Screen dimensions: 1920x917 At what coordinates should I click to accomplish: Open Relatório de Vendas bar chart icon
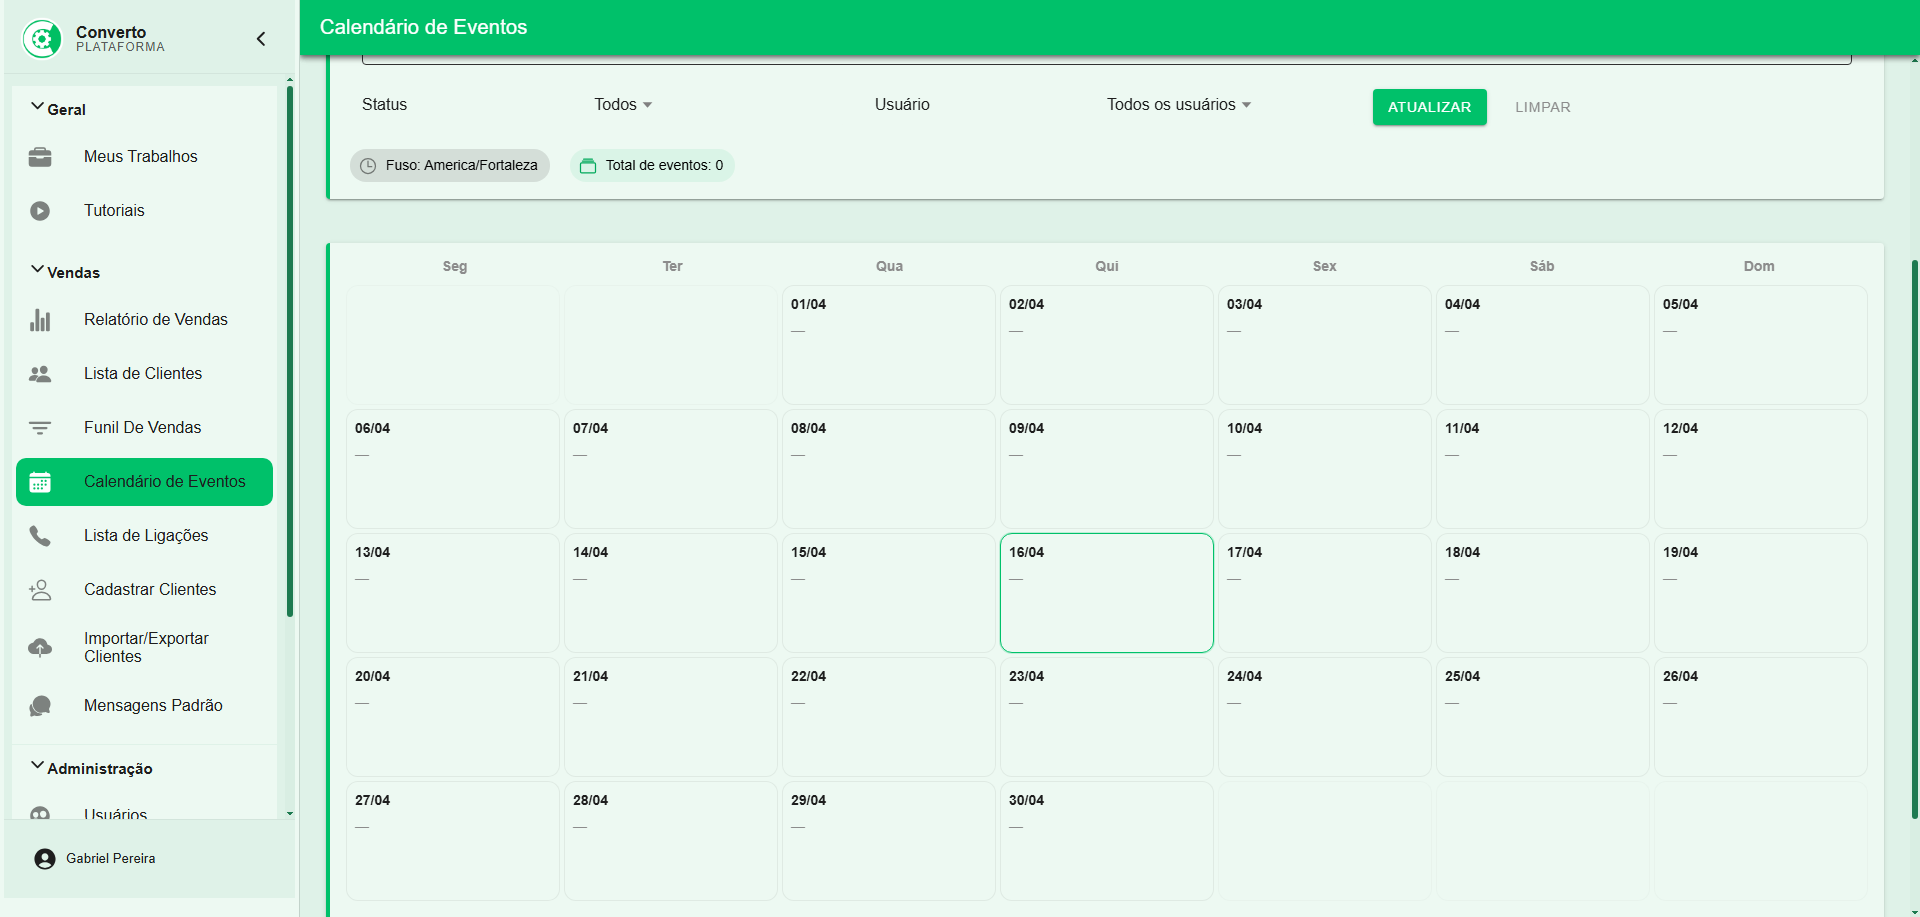pyautogui.click(x=40, y=320)
